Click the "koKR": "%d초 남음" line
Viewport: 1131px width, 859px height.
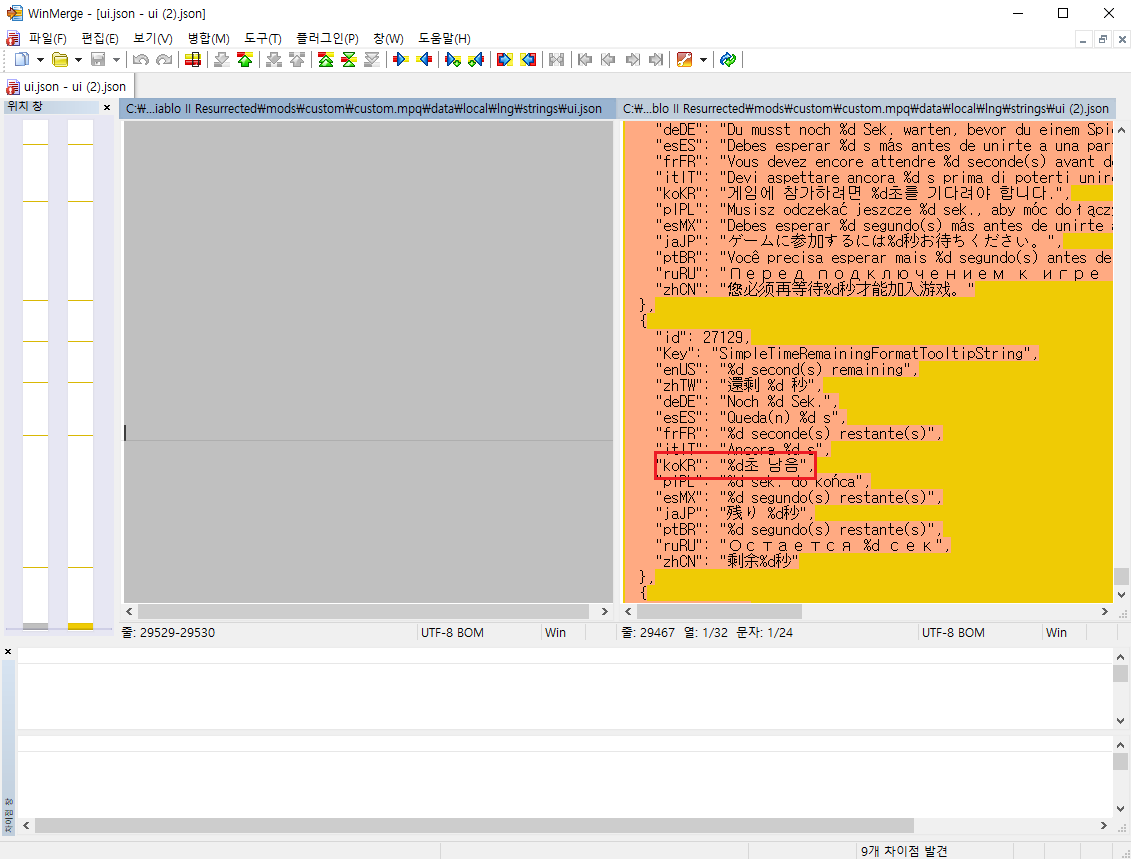pos(735,466)
